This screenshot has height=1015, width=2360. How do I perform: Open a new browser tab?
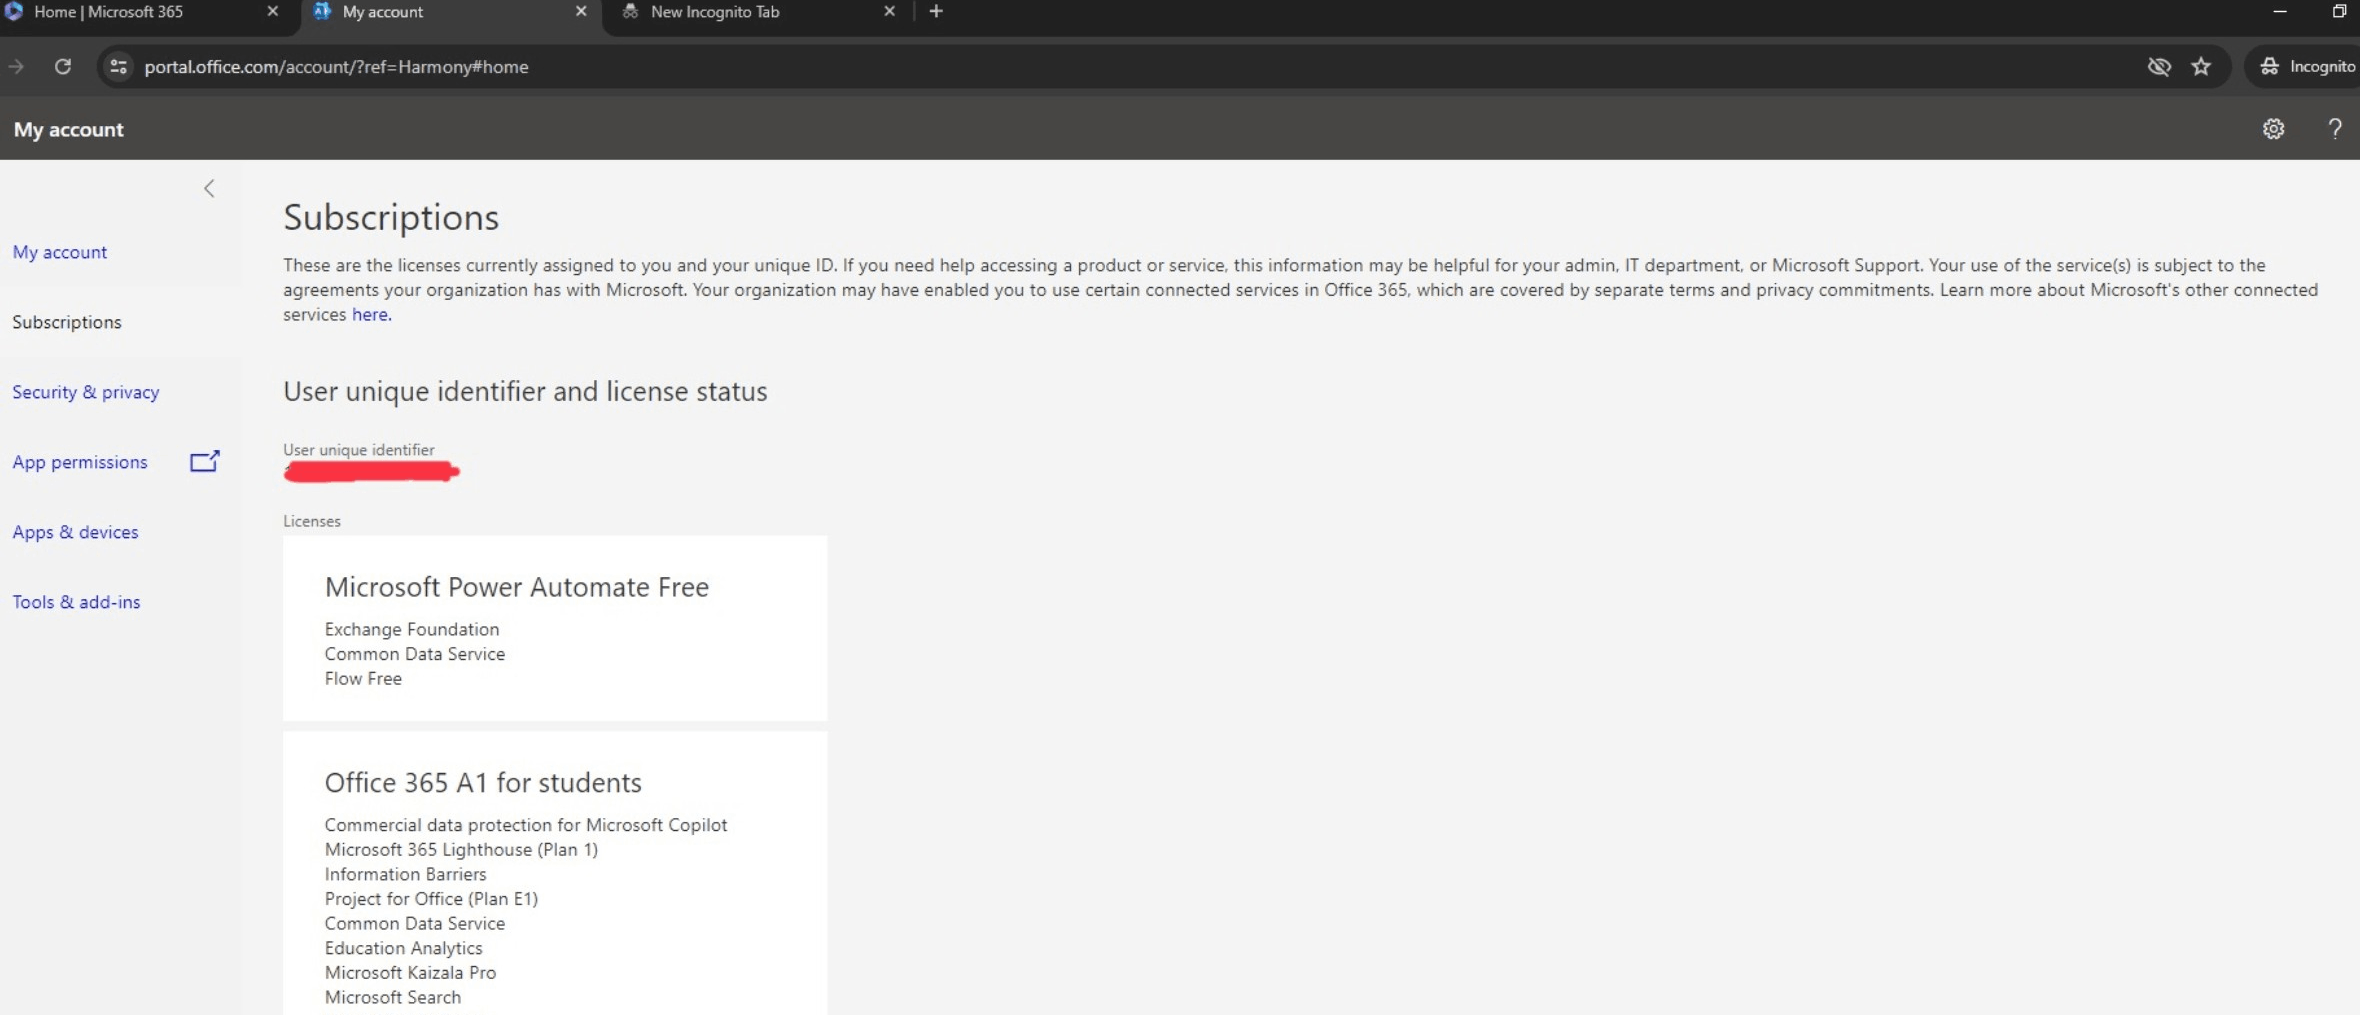point(936,12)
